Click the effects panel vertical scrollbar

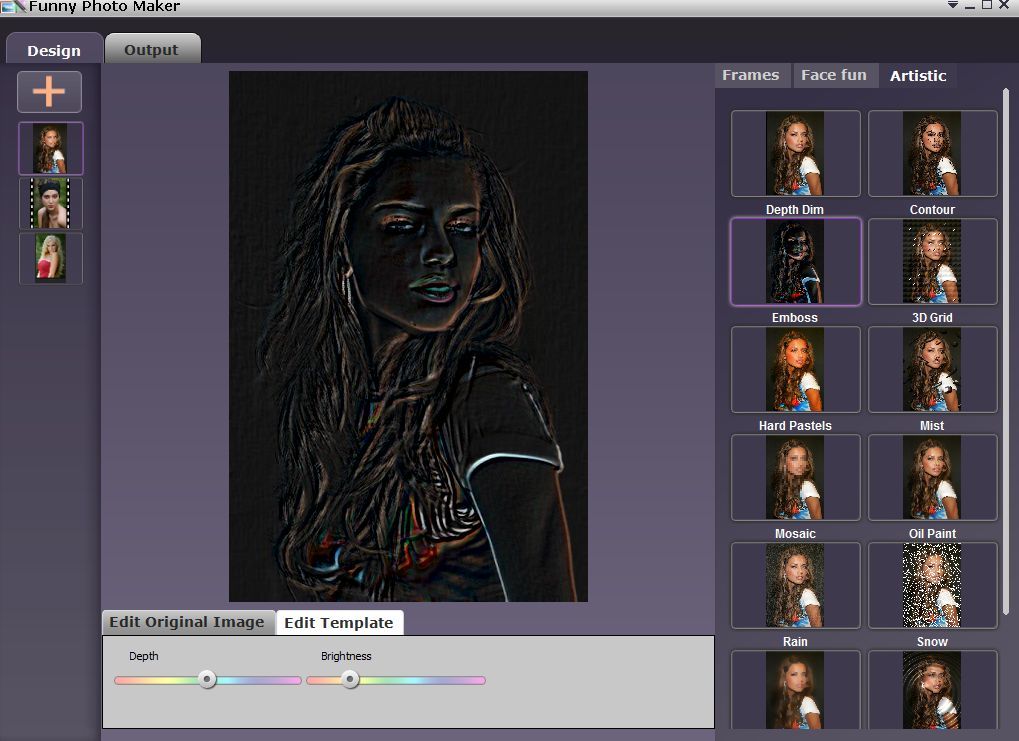(x=1006, y=353)
